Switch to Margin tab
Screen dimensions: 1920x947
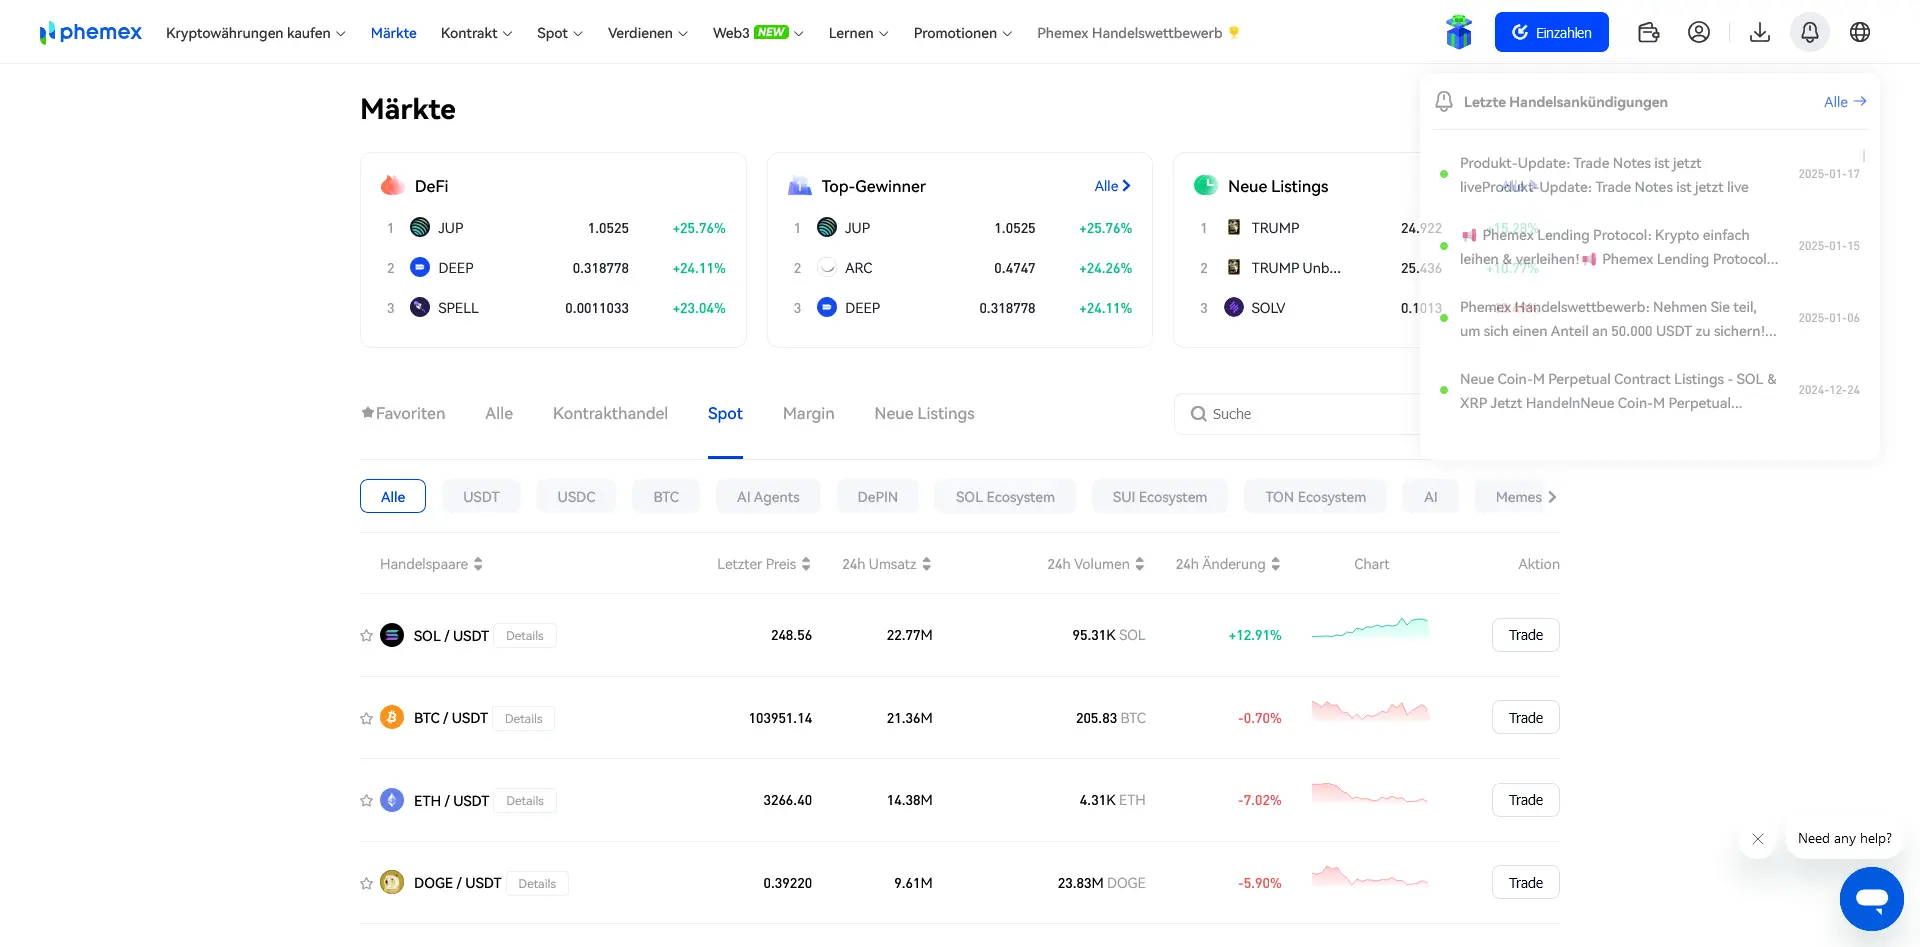[x=809, y=413]
